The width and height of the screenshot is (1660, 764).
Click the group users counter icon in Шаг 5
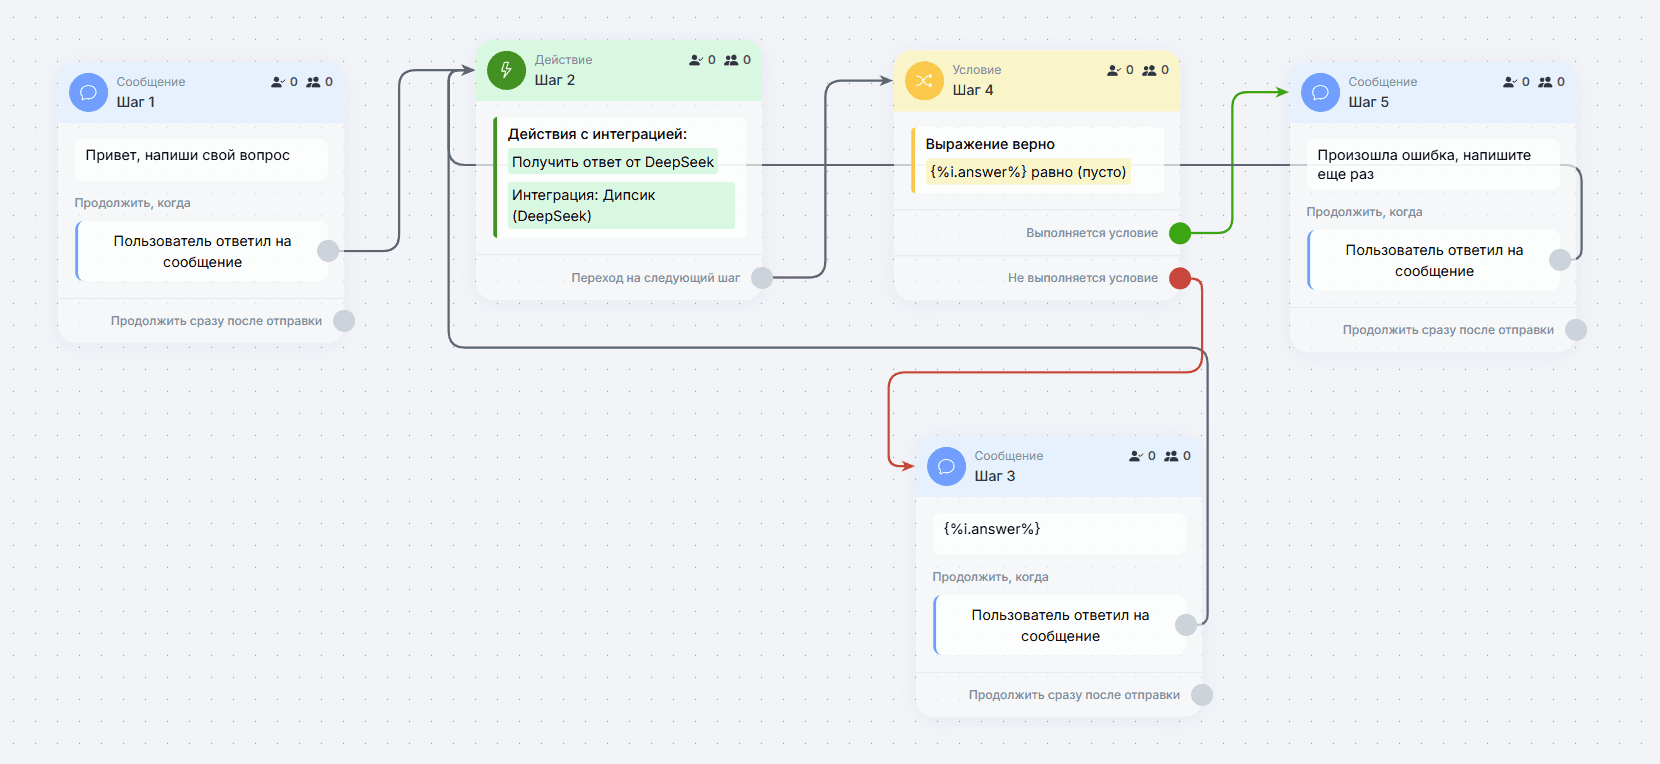click(1545, 82)
